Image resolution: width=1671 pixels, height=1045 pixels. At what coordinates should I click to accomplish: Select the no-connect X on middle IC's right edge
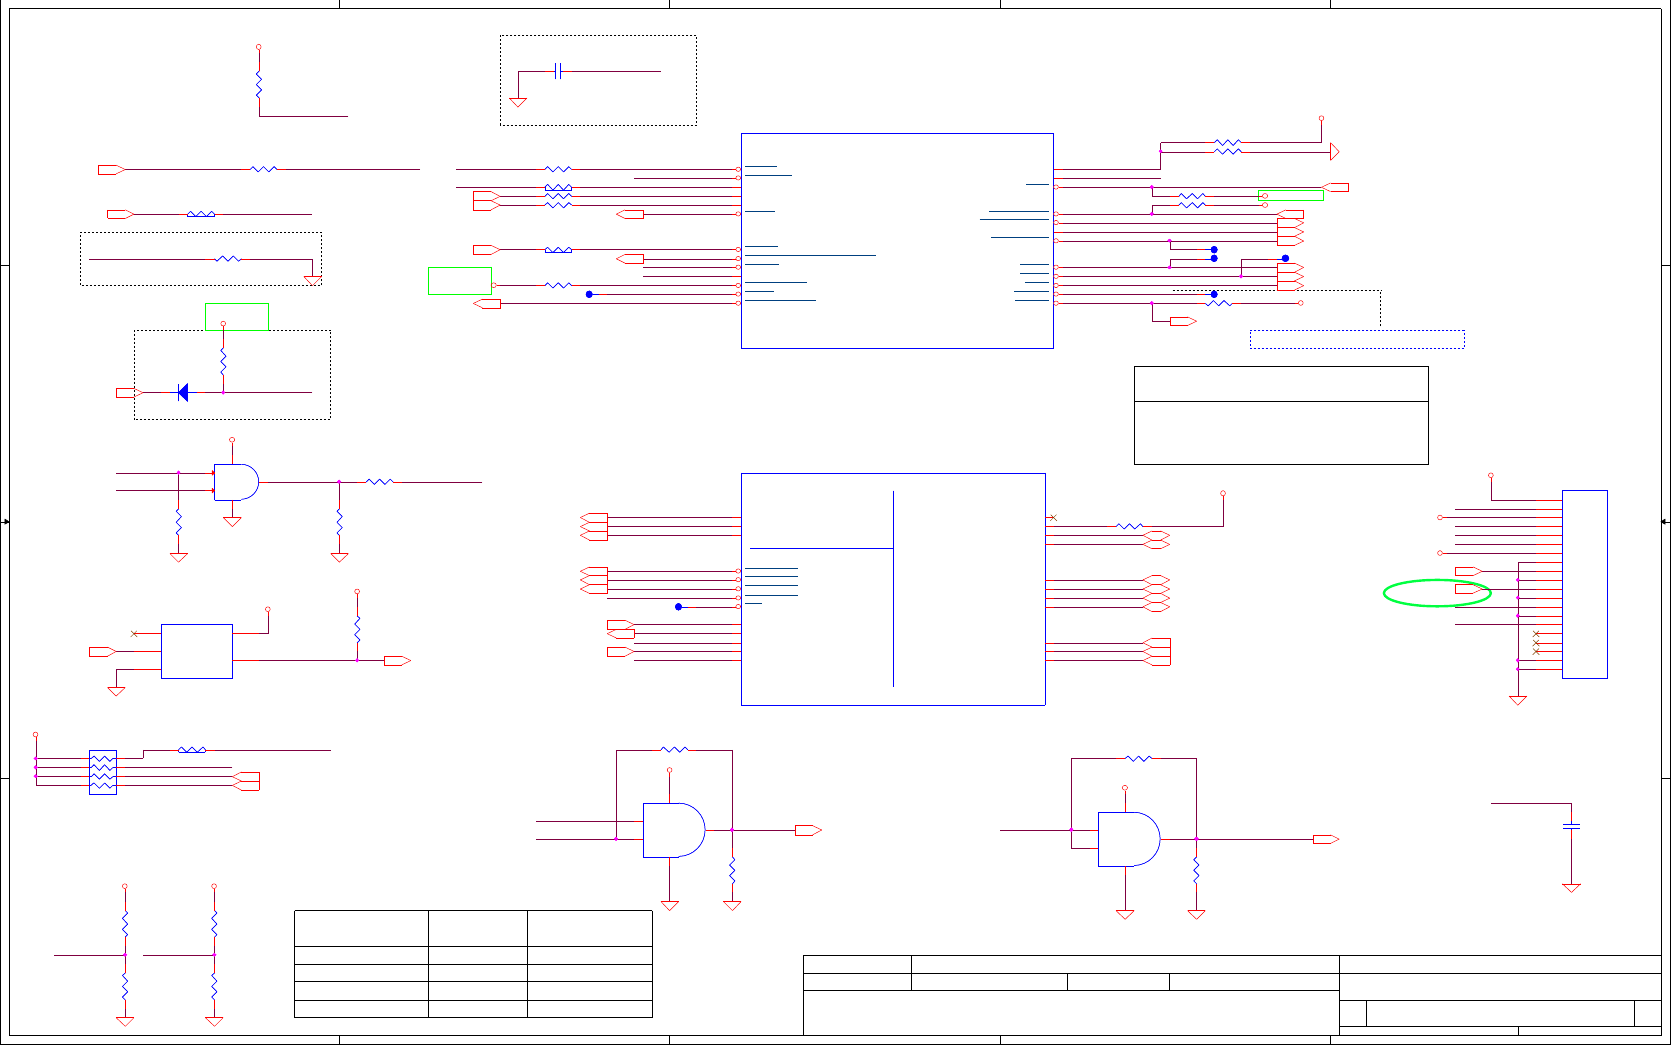pos(1052,517)
